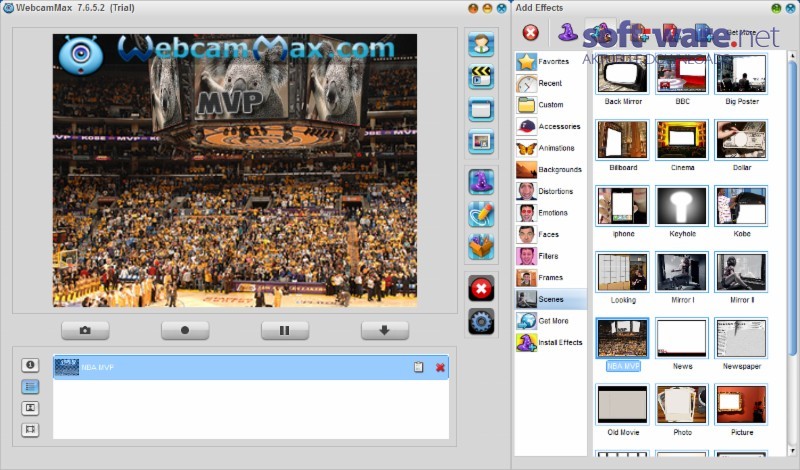Image resolution: width=800 pixels, height=470 pixels.
Task: Select the NBA MVP row in effect list
Action: point(251,367)
